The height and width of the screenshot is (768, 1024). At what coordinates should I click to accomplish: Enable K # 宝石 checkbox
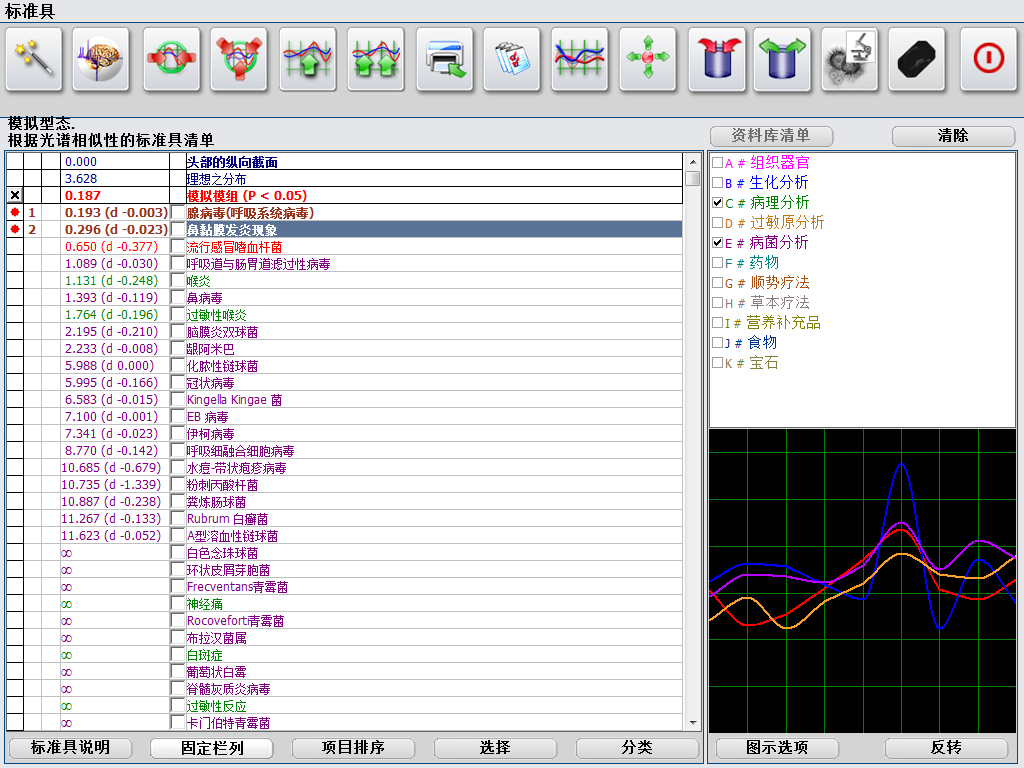[x=718, y=362]
